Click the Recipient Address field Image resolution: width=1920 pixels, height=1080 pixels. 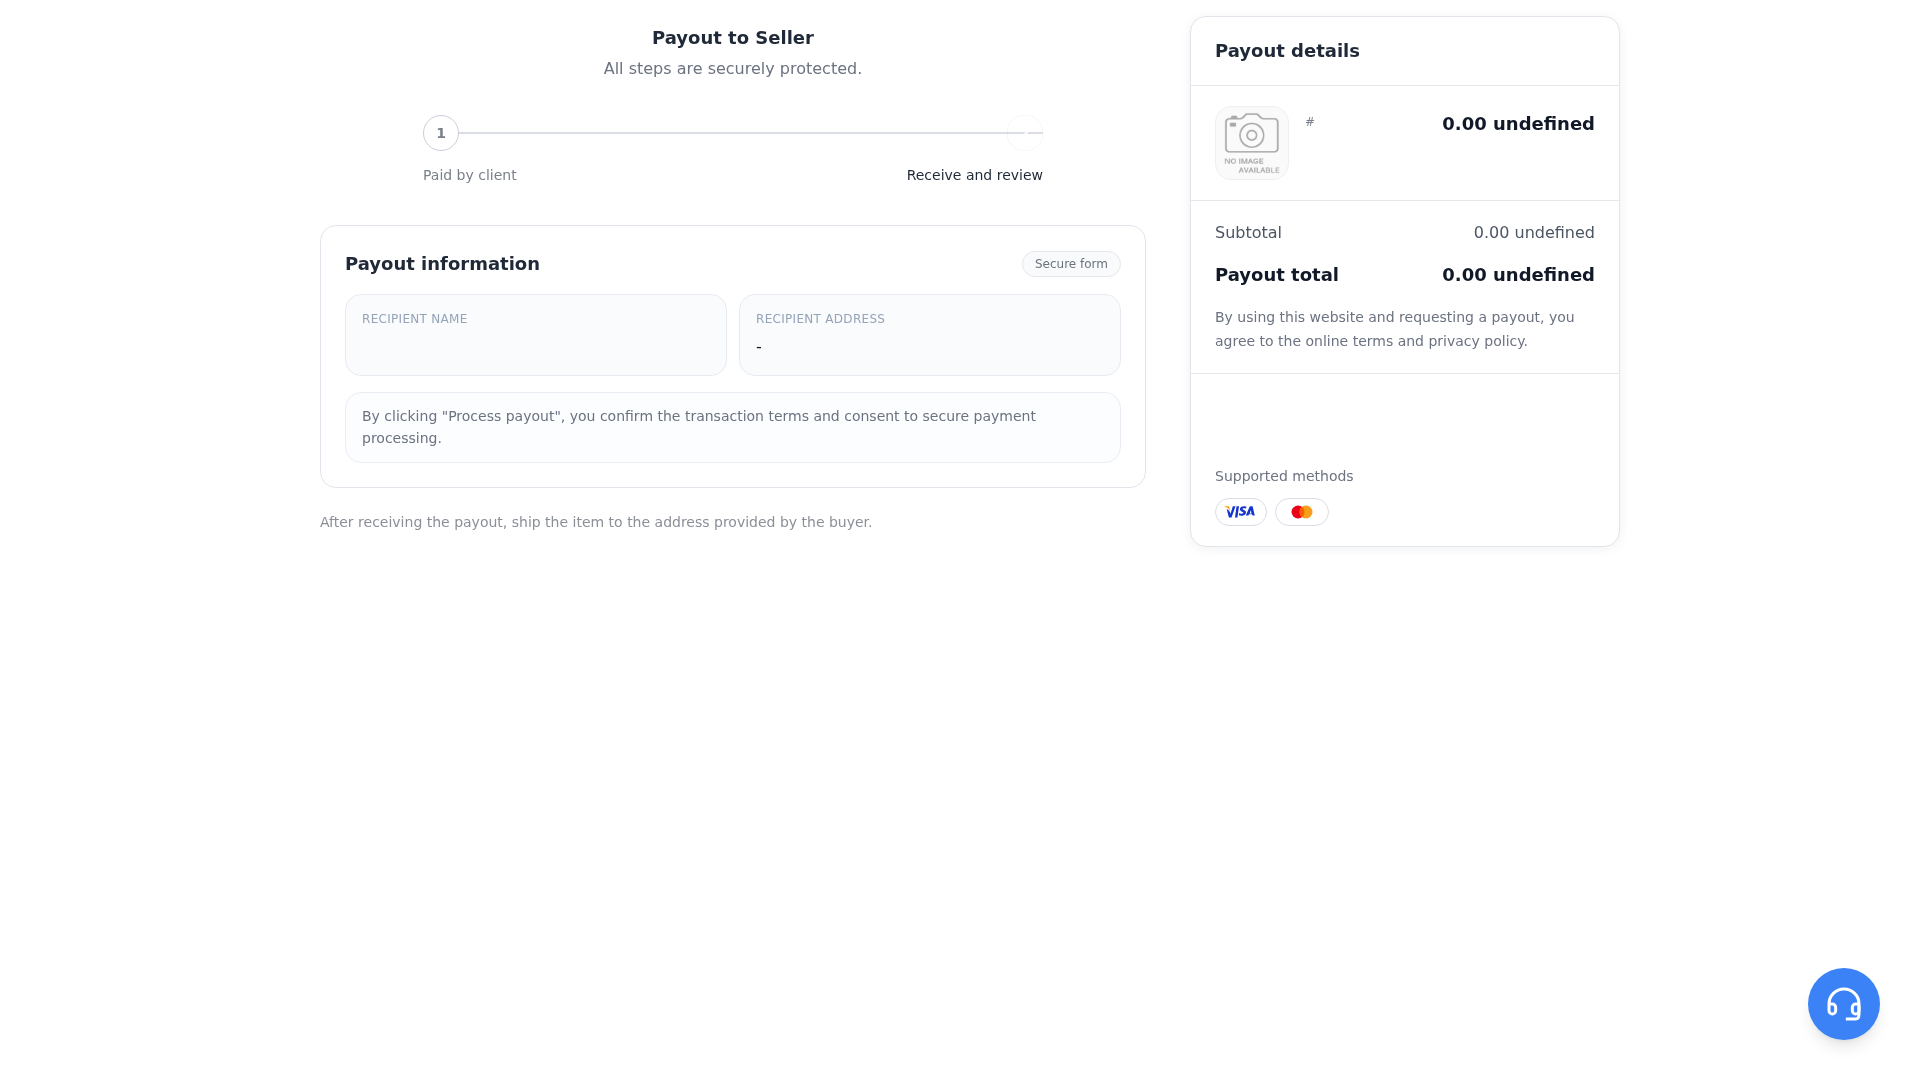click(x=930, y=335)
